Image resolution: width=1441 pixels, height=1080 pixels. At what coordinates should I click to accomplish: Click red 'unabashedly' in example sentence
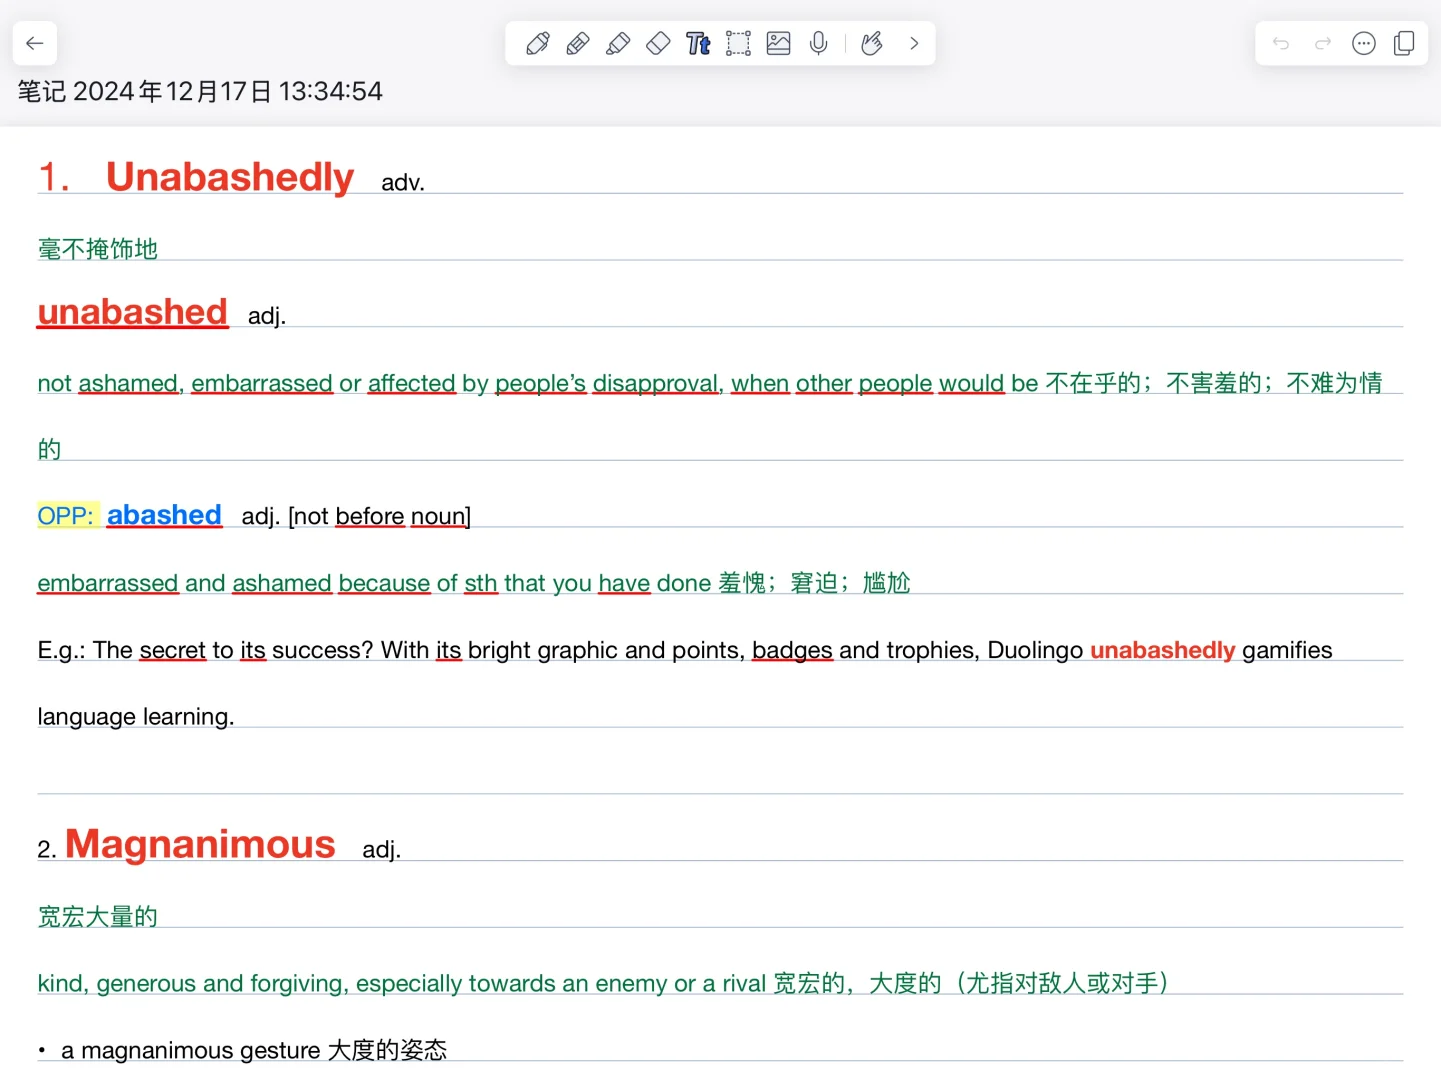(1163, 650)
